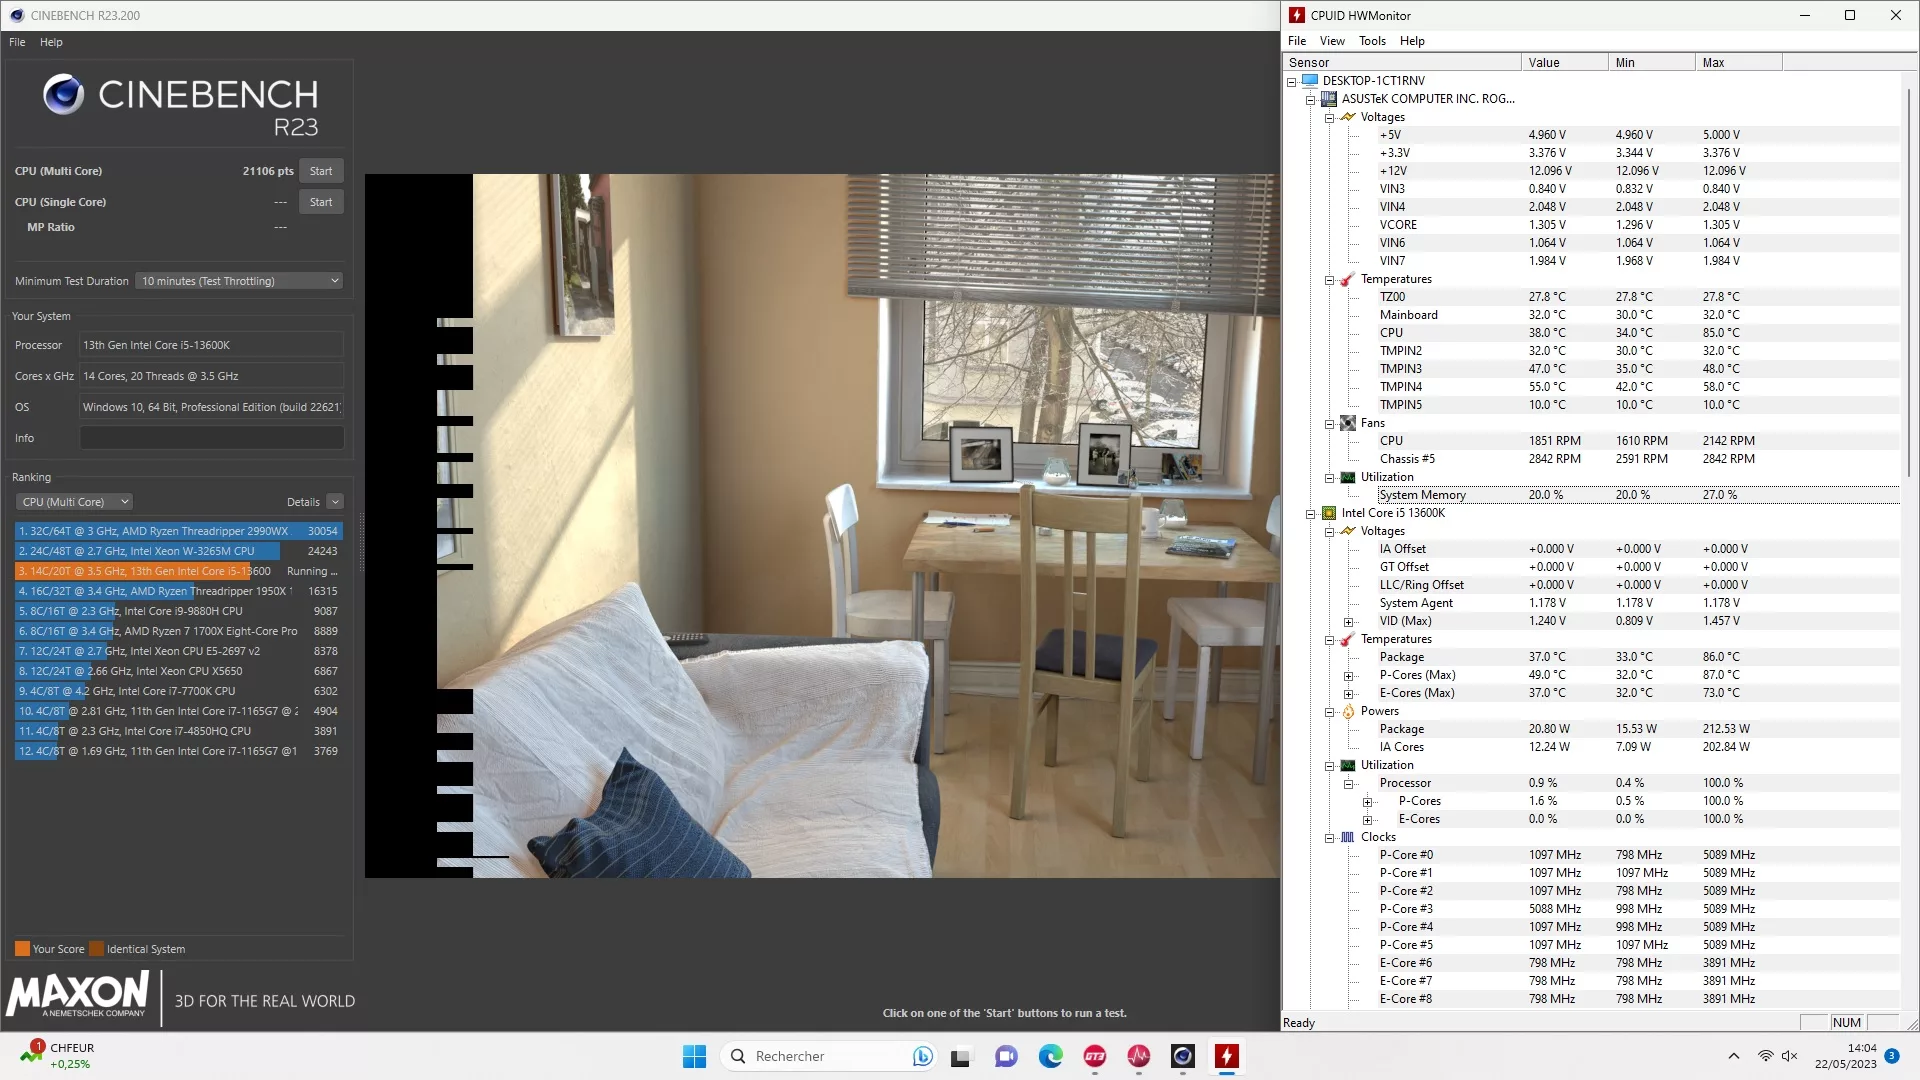Open the Cinebench Help menu
This screenshot has height=1080, width=1920.
point(51,42)
